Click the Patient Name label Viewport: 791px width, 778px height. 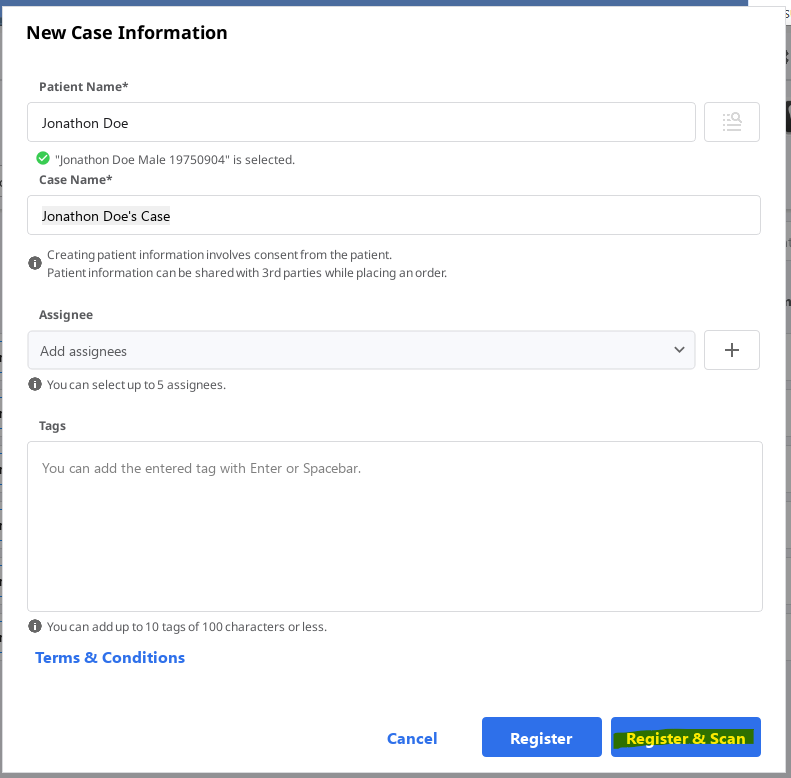[x=83, y=87]
